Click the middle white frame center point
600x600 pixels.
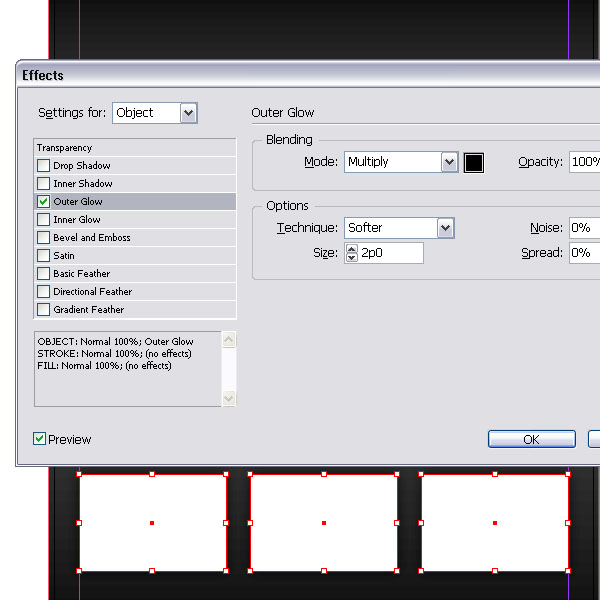click(x=324, y=523)
